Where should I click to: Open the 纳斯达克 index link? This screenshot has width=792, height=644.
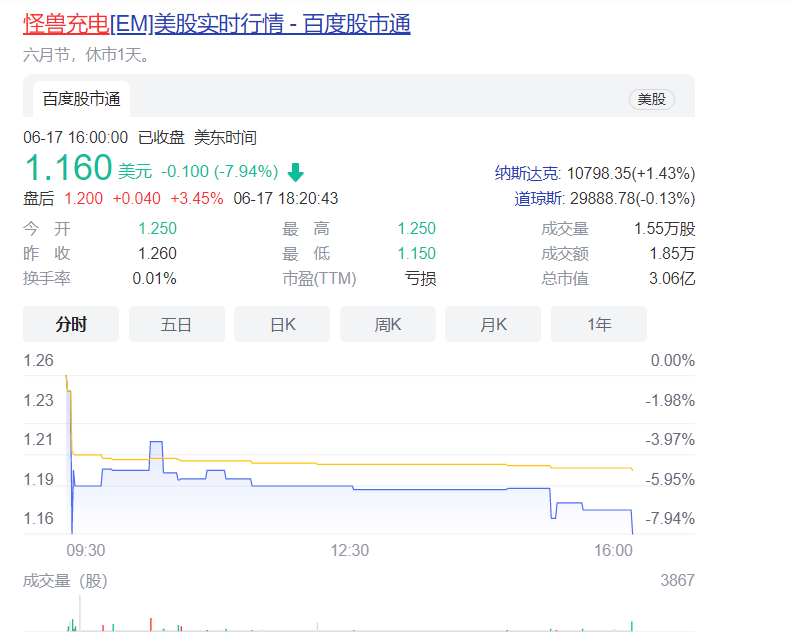[527, 173]
